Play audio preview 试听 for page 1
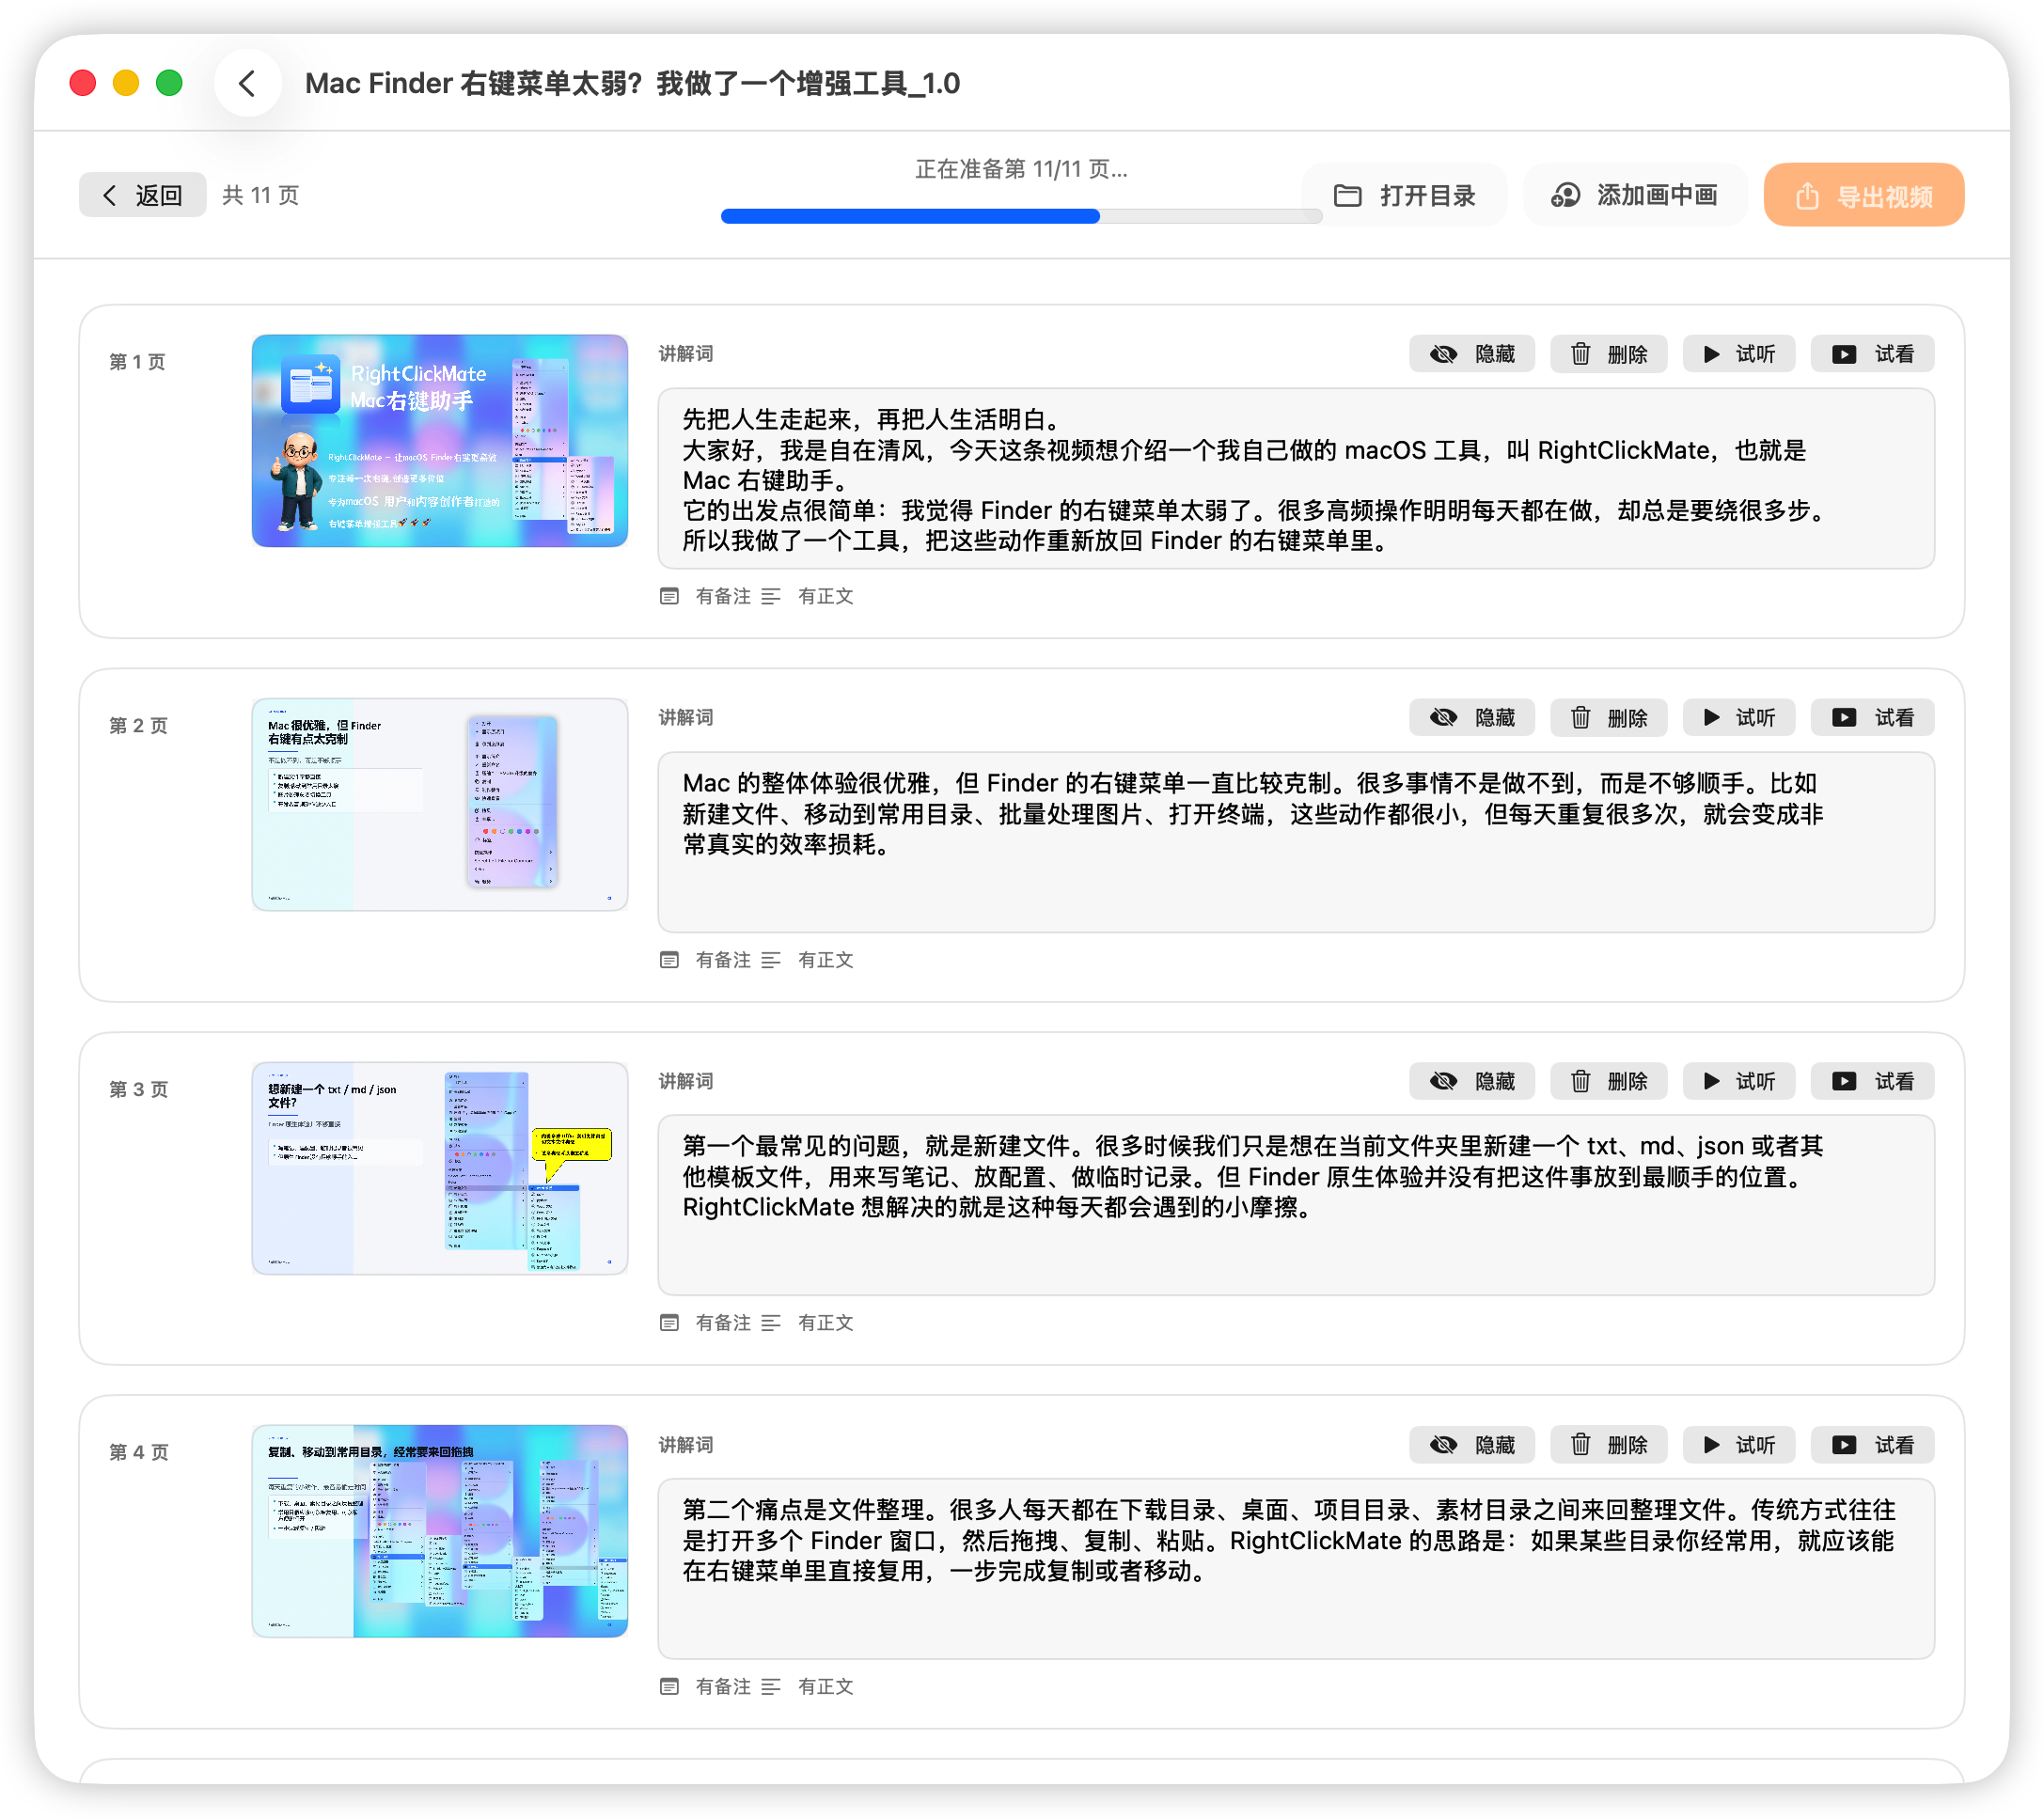Viewport: 2044px width, 1818px height. [x=1739, y=354]
